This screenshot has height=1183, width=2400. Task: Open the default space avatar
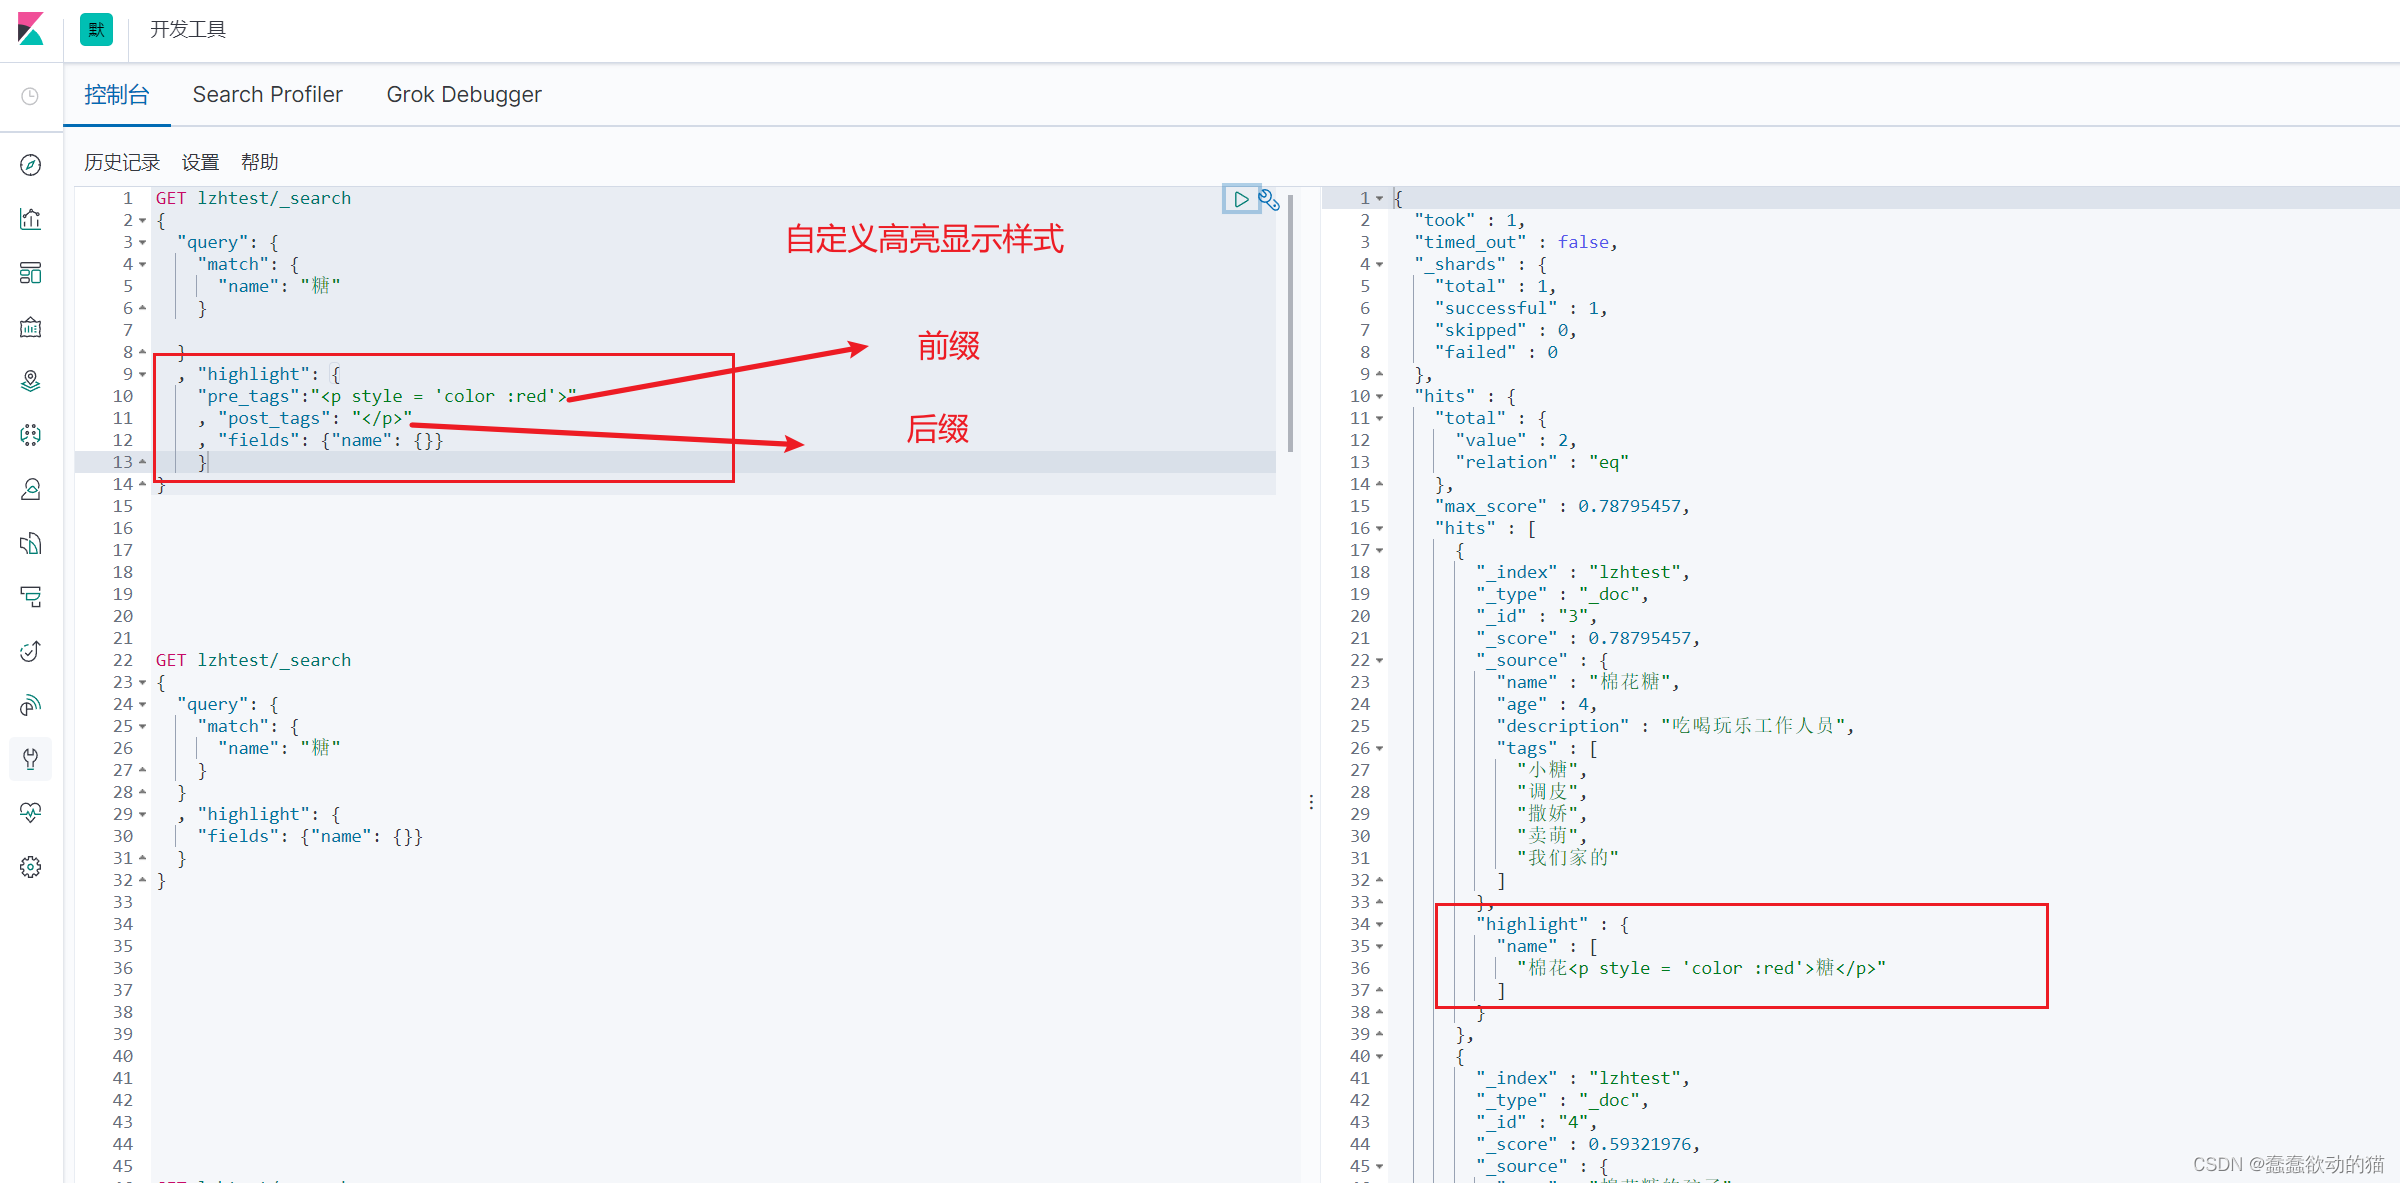coord(96,29)
